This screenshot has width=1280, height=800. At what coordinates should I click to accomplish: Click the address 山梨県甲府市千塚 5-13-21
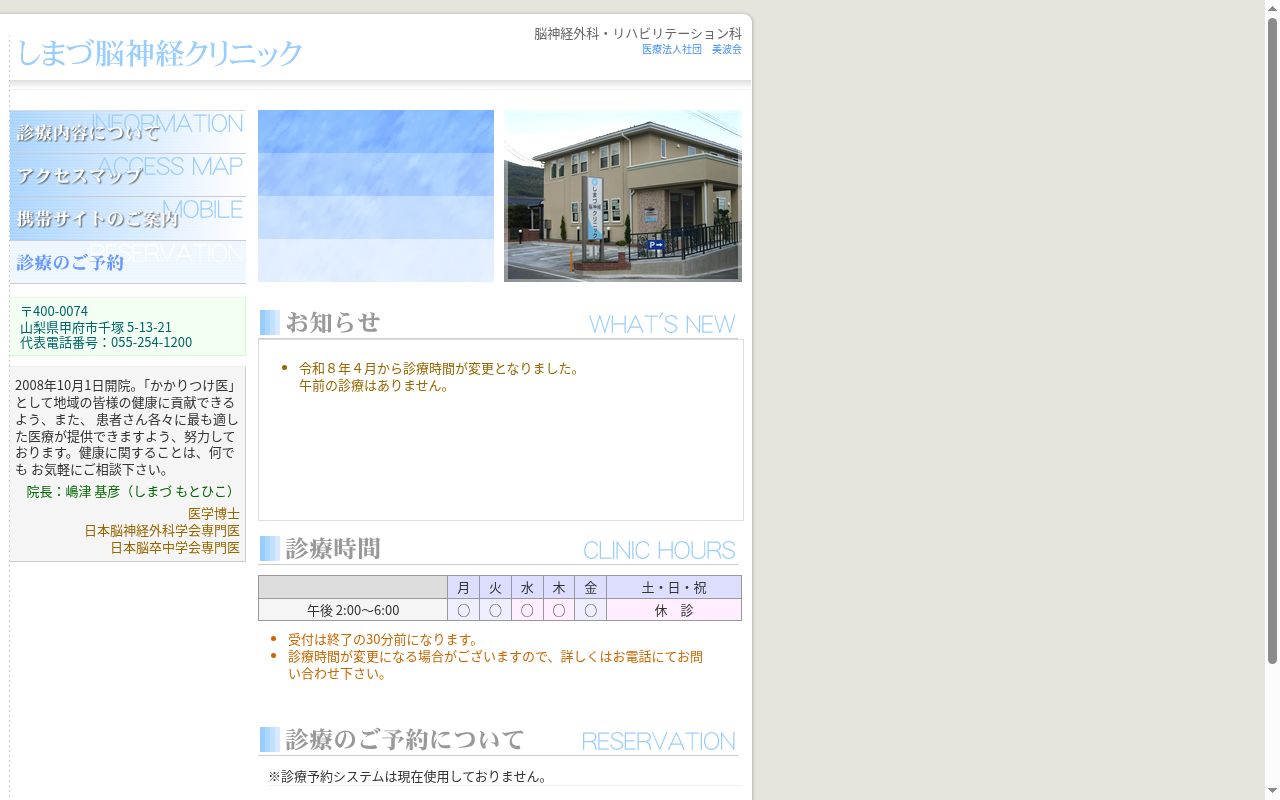point(96,327)
